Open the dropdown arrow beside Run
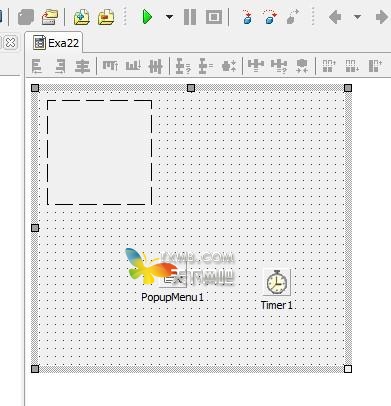391x406 pixels. [x=169, y=17]
